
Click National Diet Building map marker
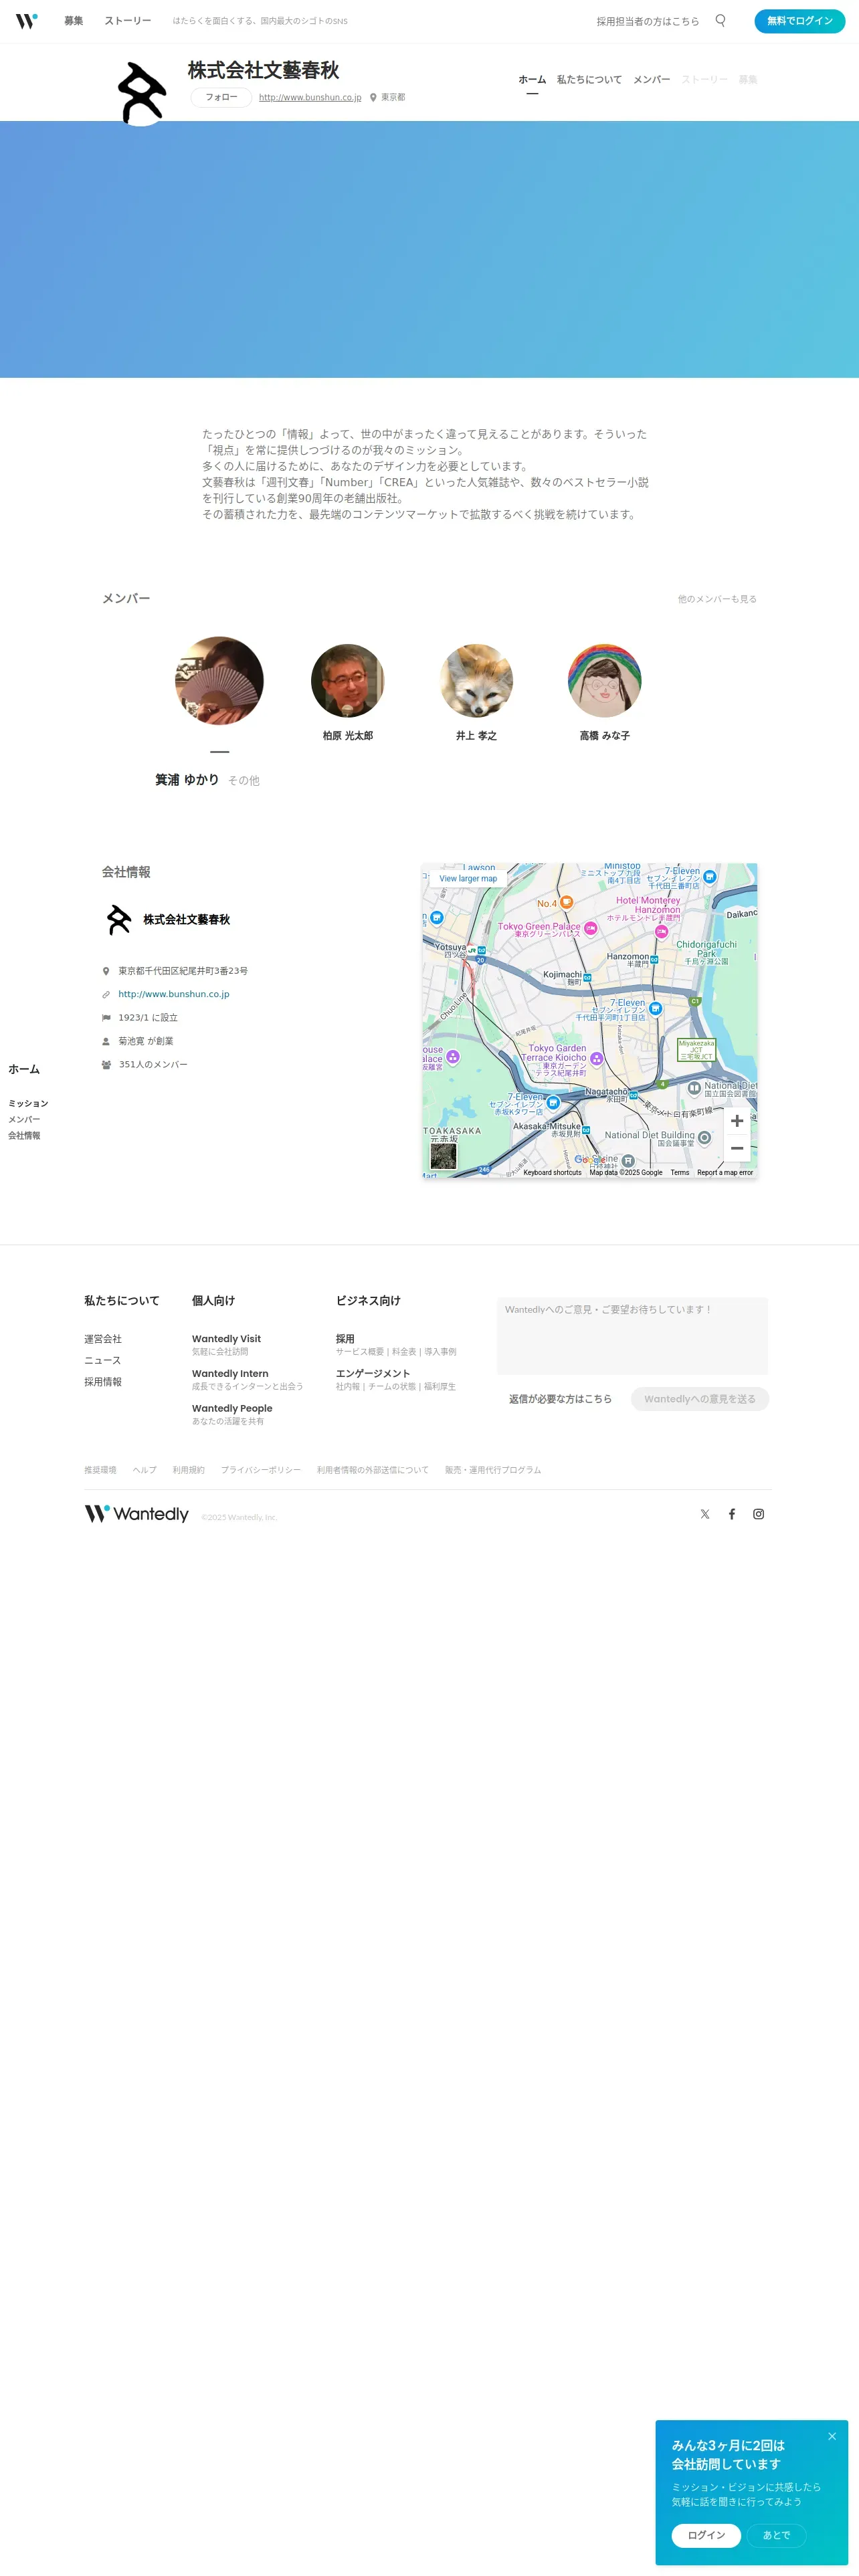coord(704,1138)
